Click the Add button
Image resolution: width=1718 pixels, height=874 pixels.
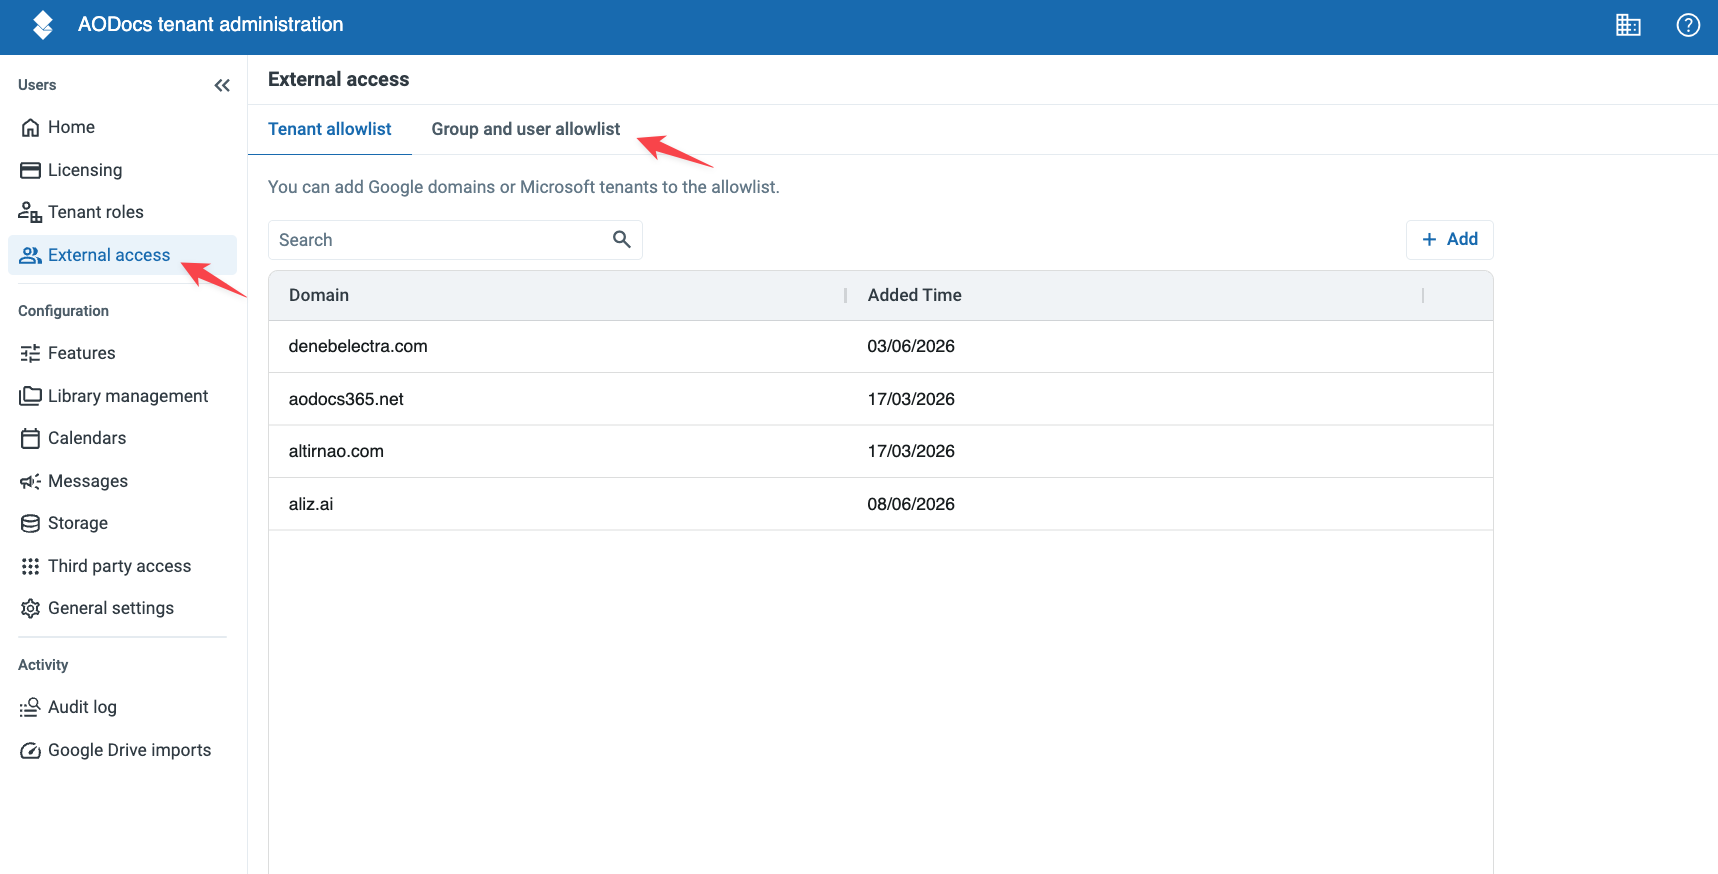coord(1450,239)
